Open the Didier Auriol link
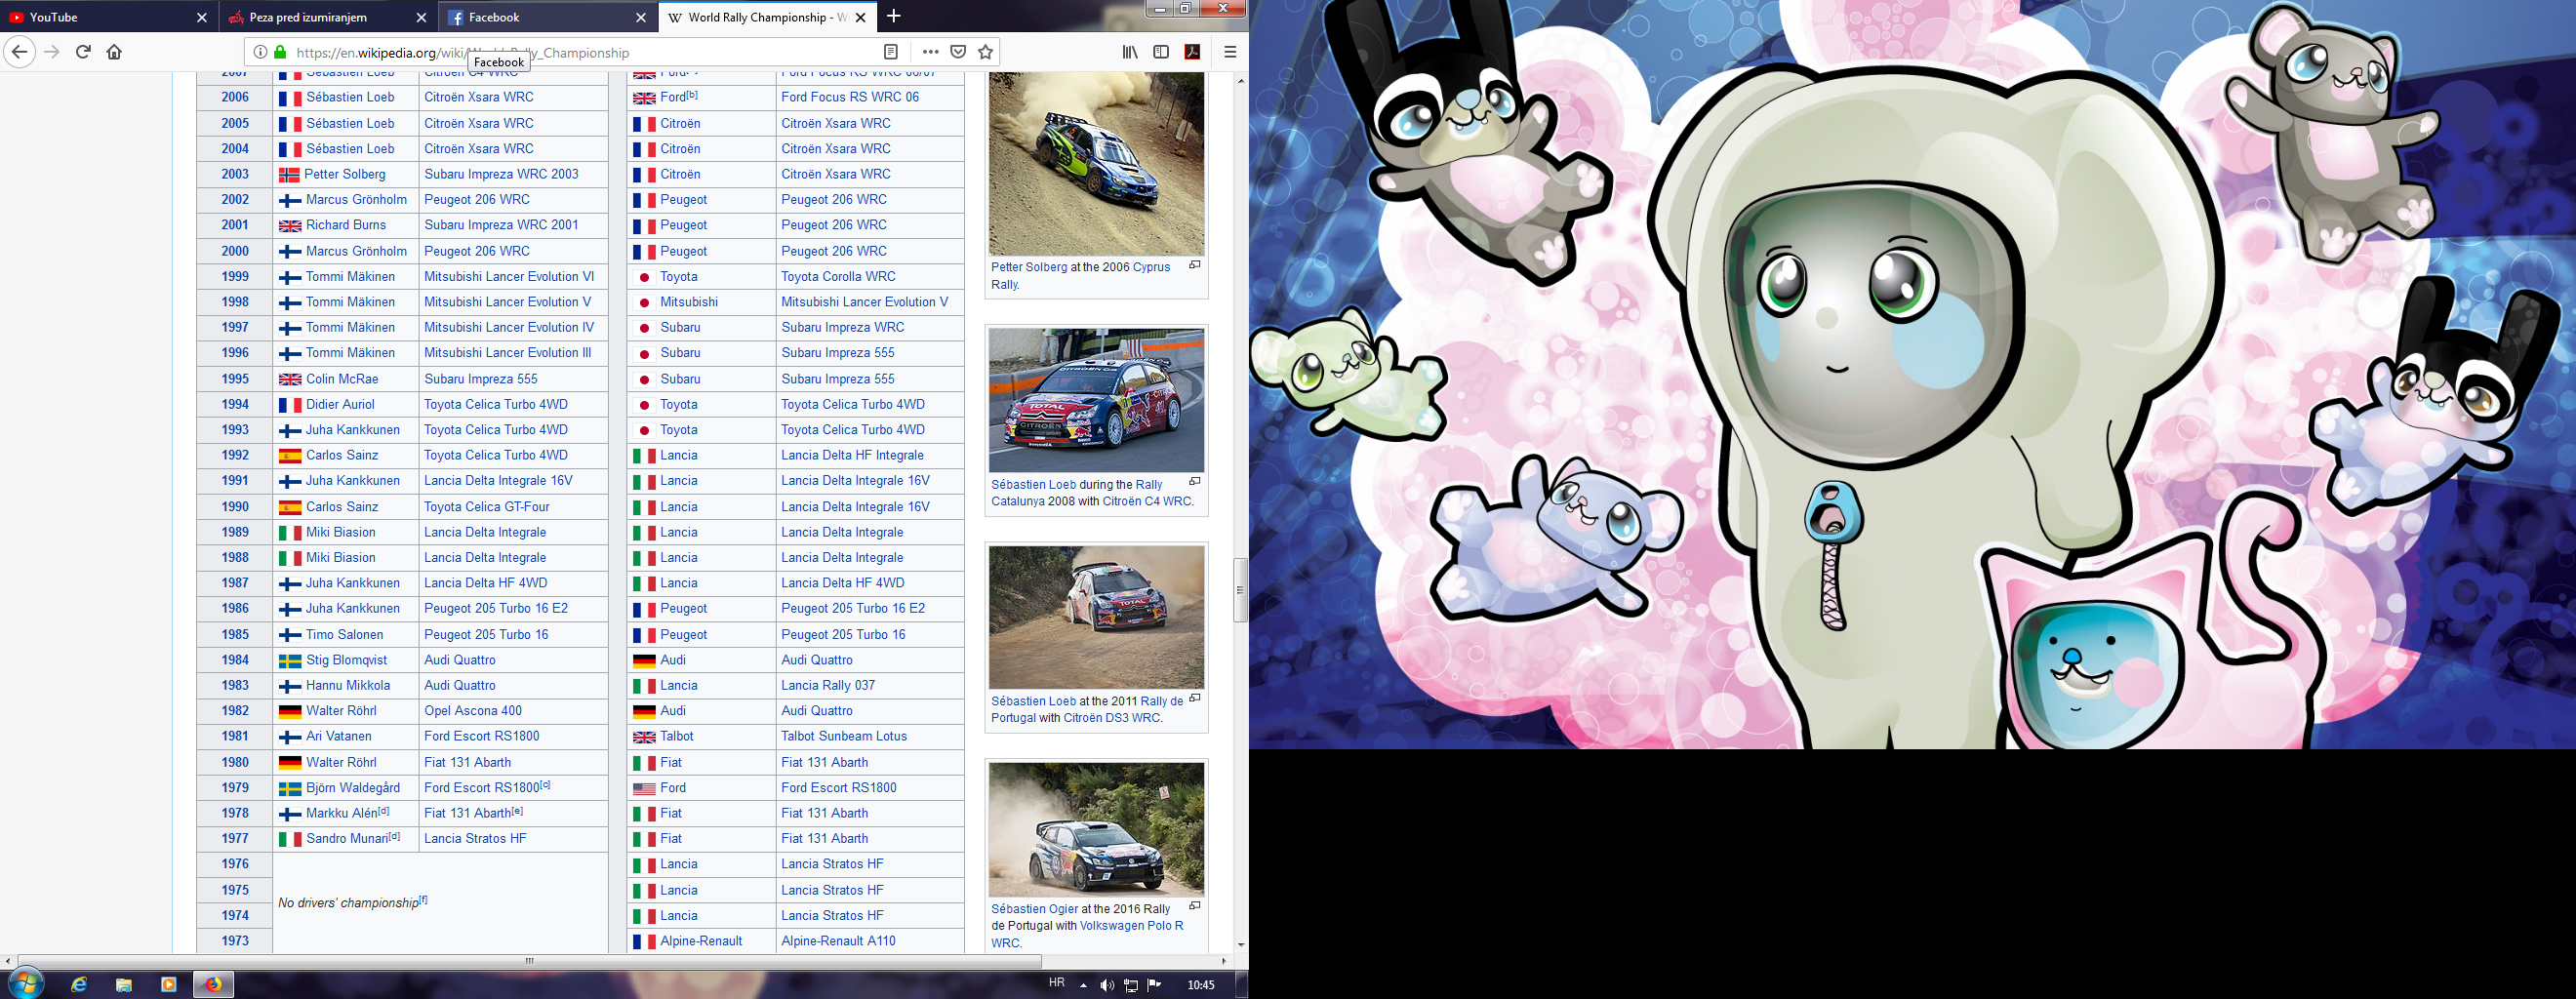 (x=340, y=404)
